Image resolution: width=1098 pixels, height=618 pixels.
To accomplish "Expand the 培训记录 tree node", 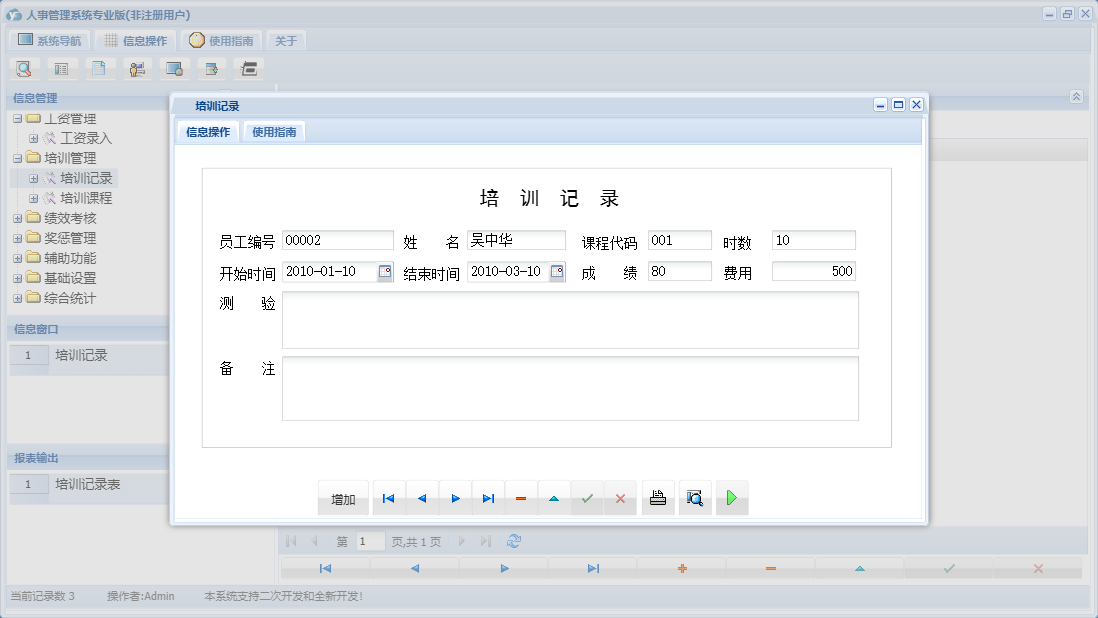I will [x=34, y=177].
